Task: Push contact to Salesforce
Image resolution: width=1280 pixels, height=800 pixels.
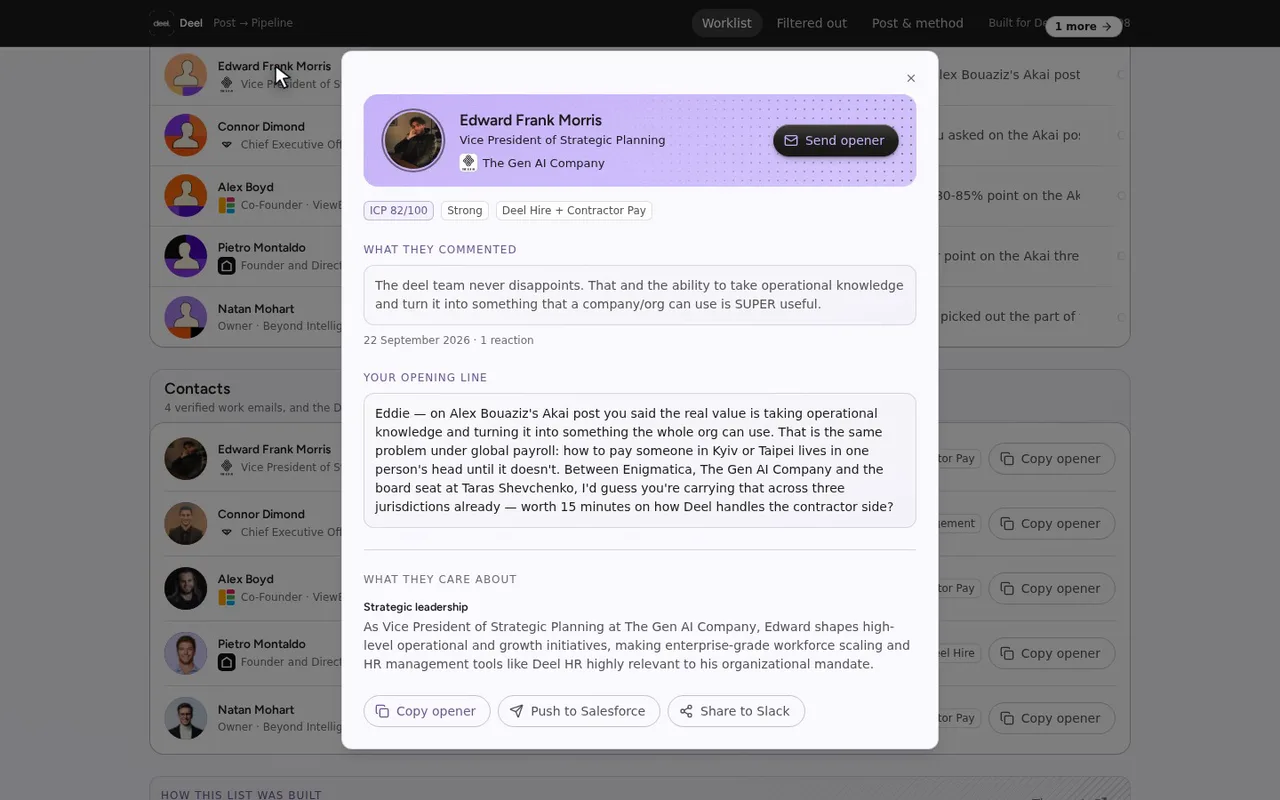Action: (x=579, y=711)
